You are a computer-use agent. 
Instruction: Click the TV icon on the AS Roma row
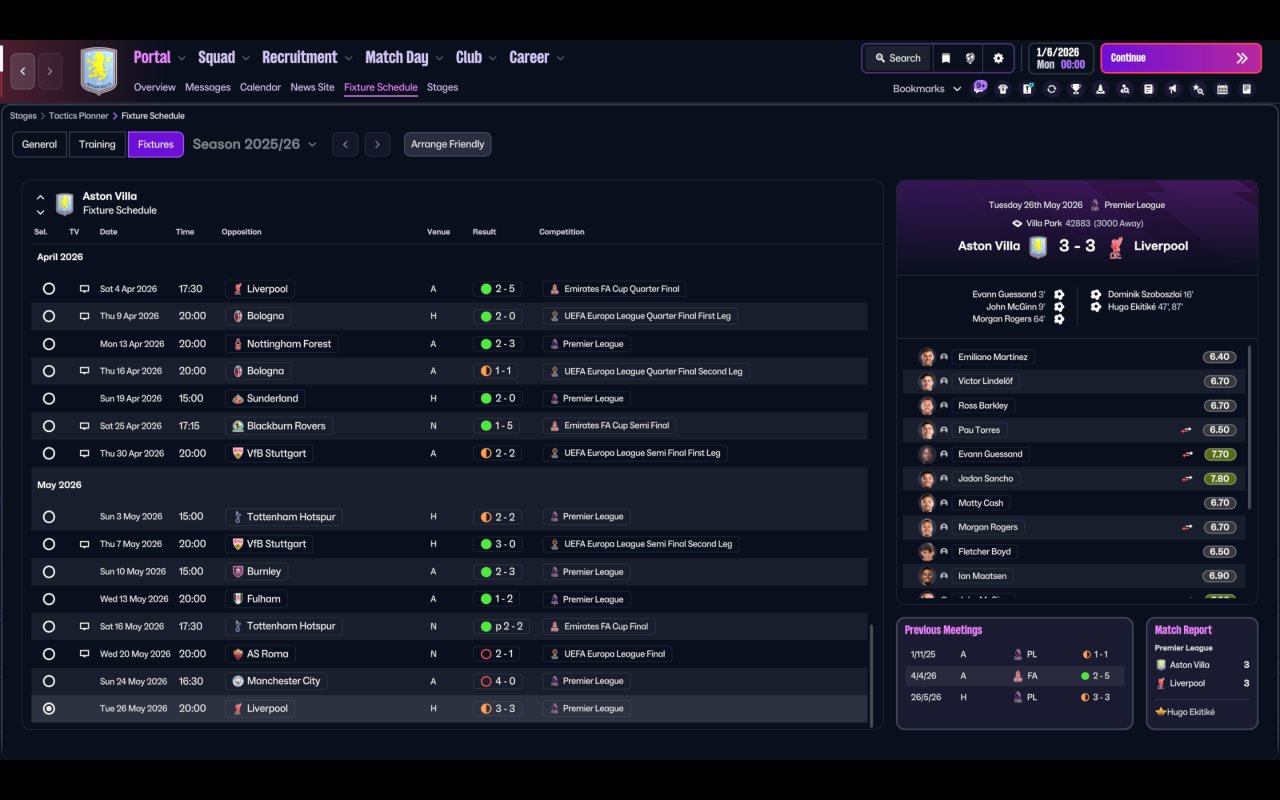tap(85, 654)
